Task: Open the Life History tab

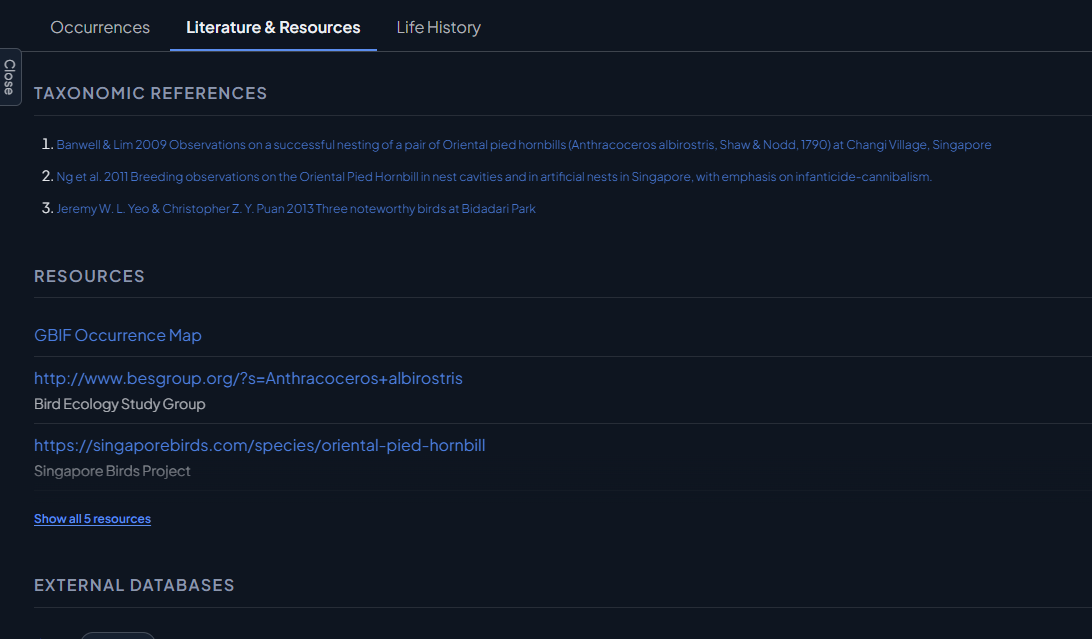Action: pos(438,27)
